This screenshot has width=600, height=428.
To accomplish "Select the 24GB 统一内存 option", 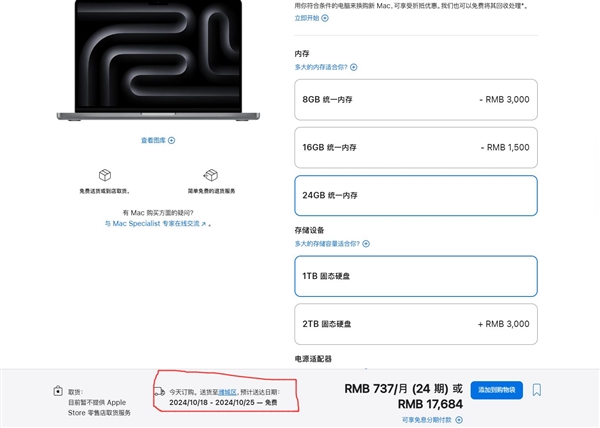I will (416, 196).
